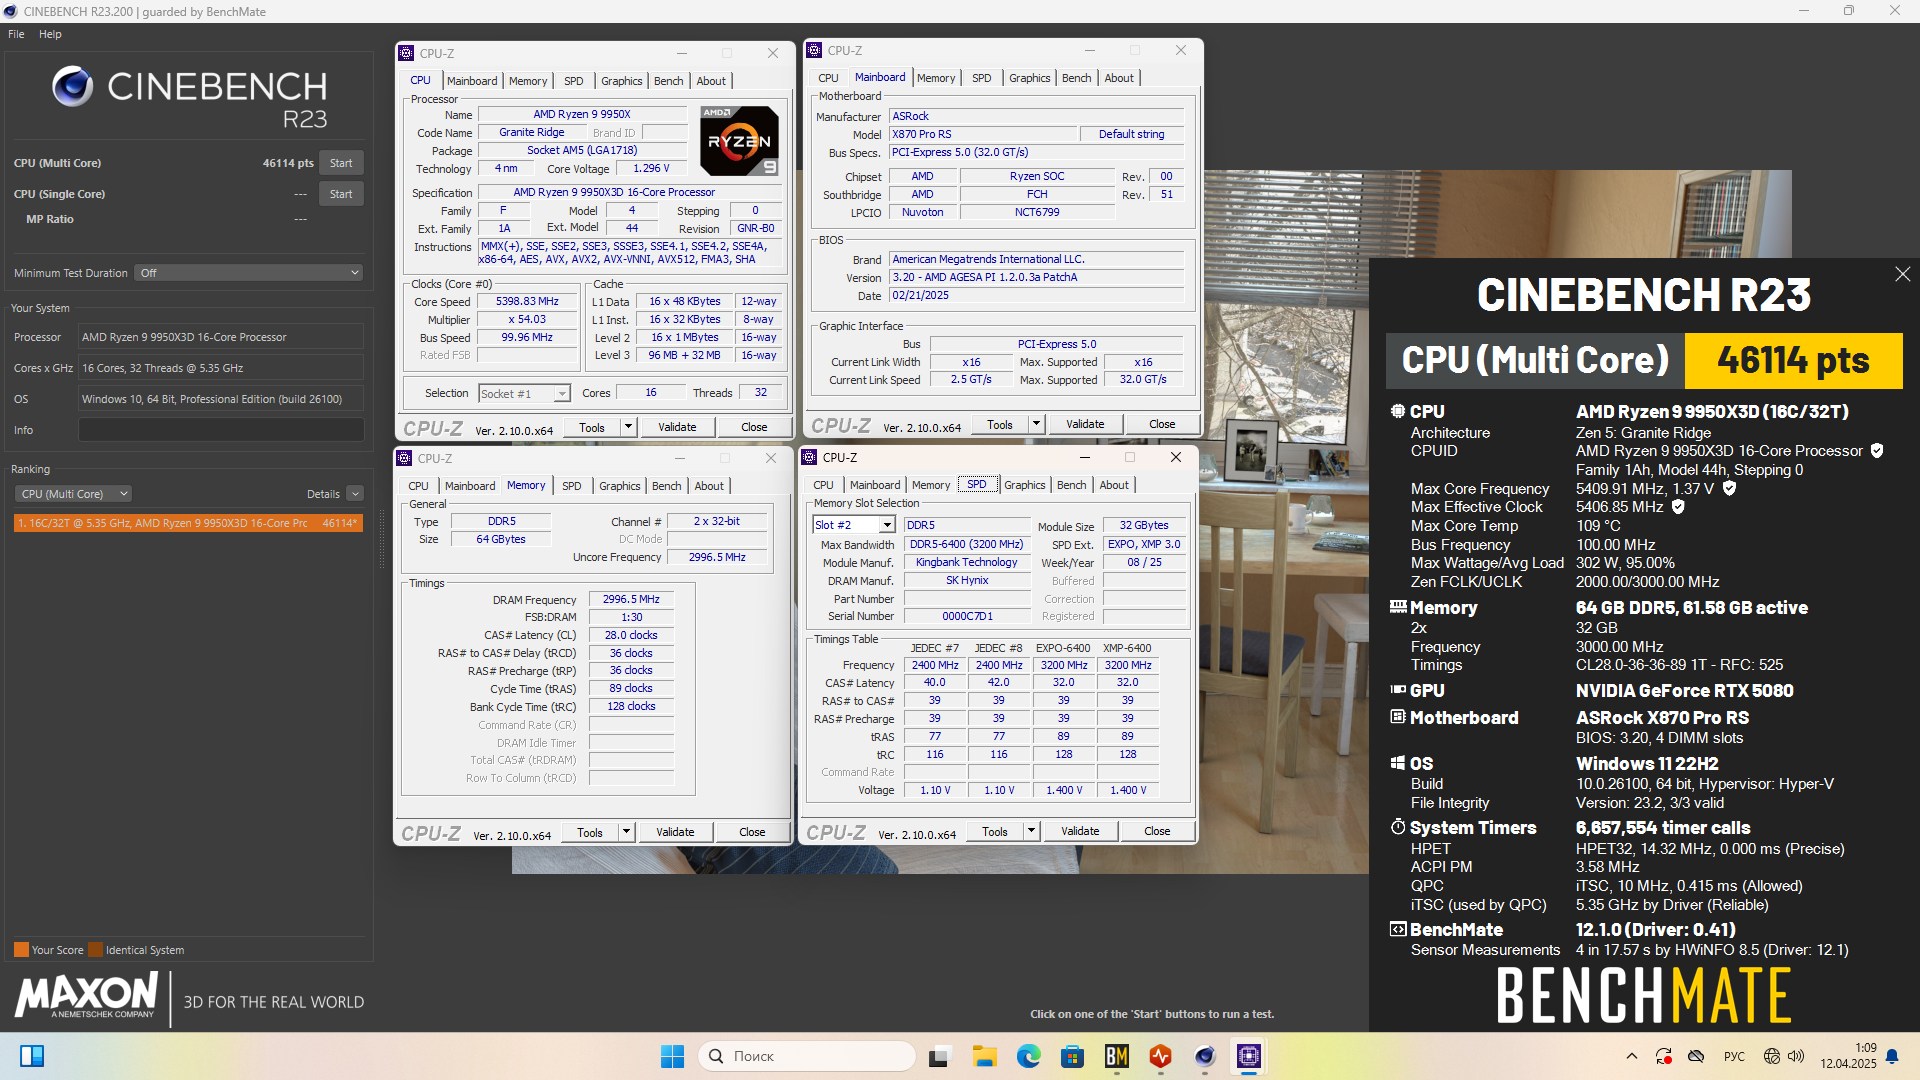Open the CPU (Multi Core) ranking dropdown
This screenshot has width=1920, height=1080.
(73, 494)
